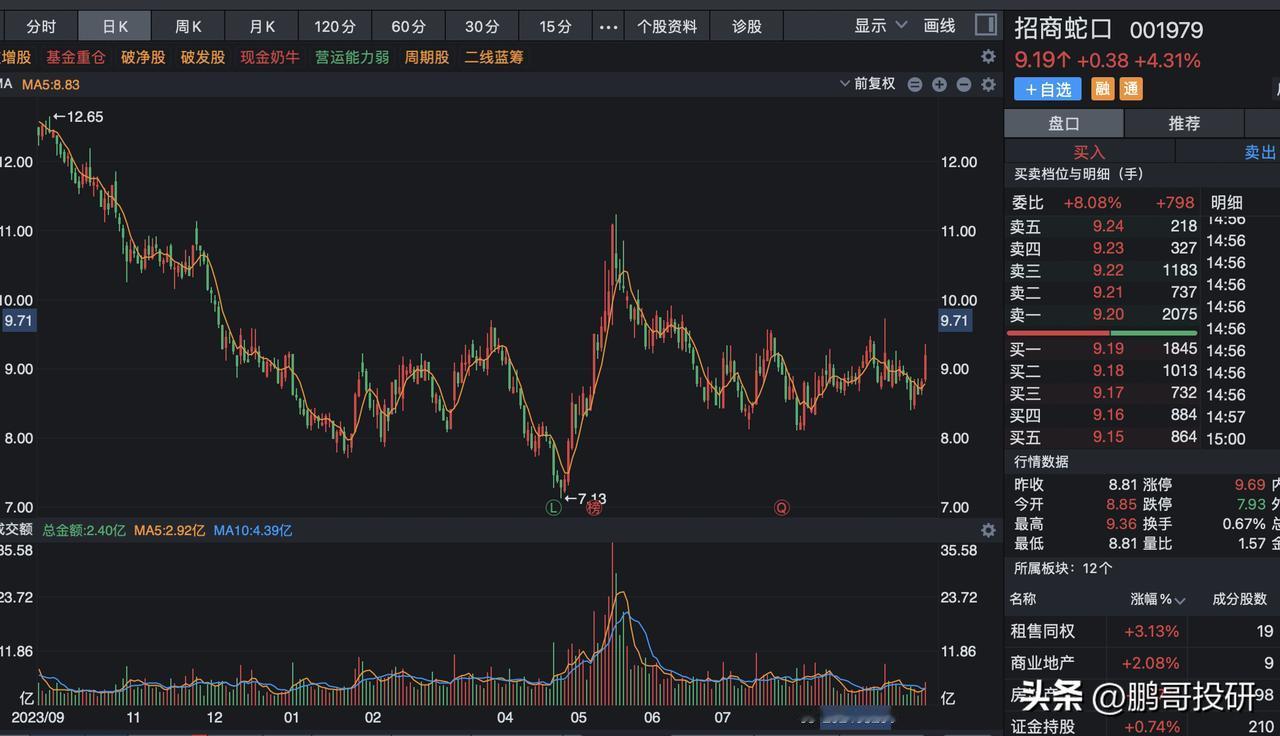Open the 明细 detail column header

click(x=1226, y=202)
